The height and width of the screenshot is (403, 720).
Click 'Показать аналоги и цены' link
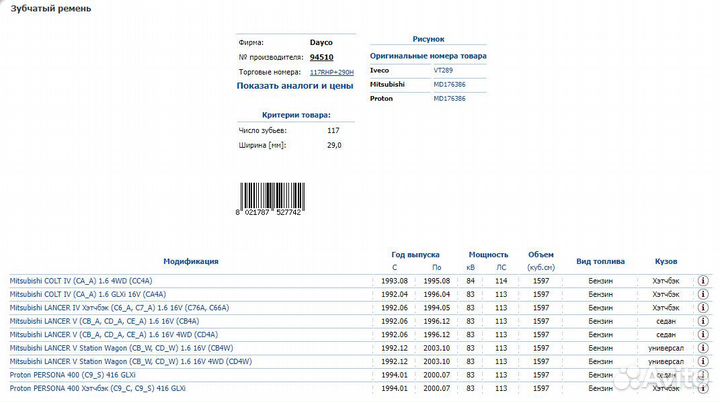(x=295, y=86)
